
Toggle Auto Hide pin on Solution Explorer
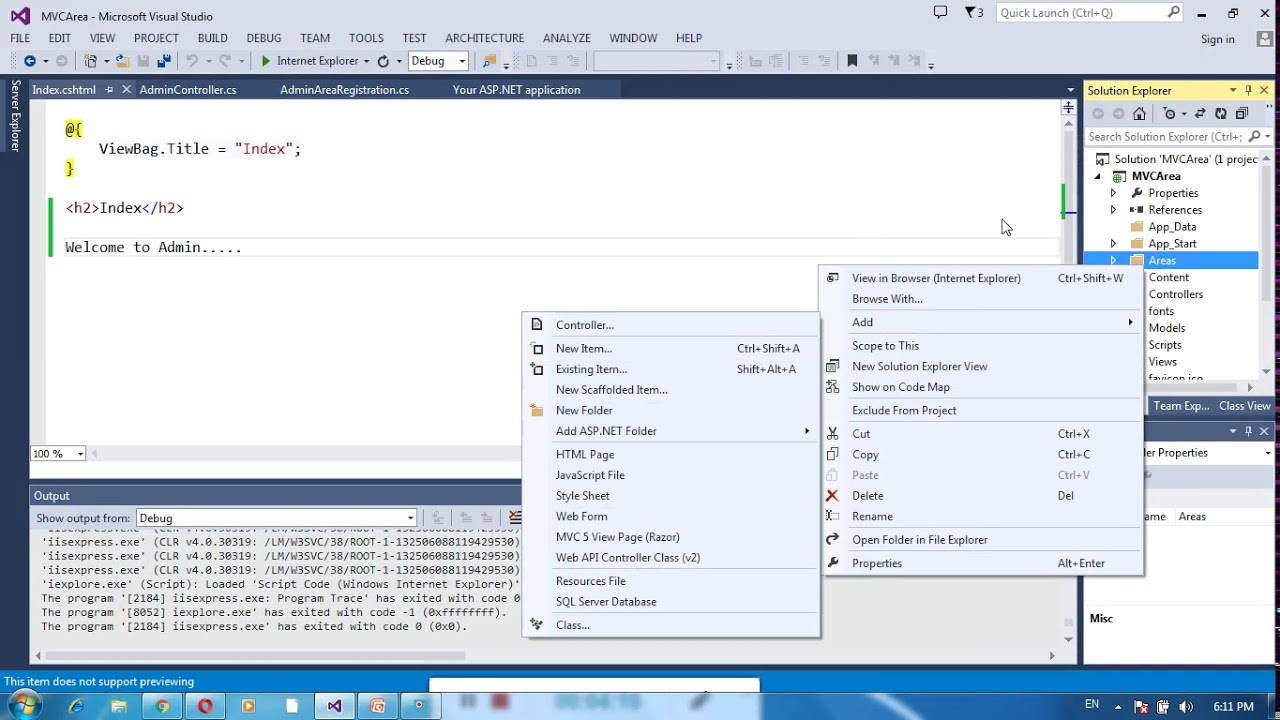(x=1248, y=90)
